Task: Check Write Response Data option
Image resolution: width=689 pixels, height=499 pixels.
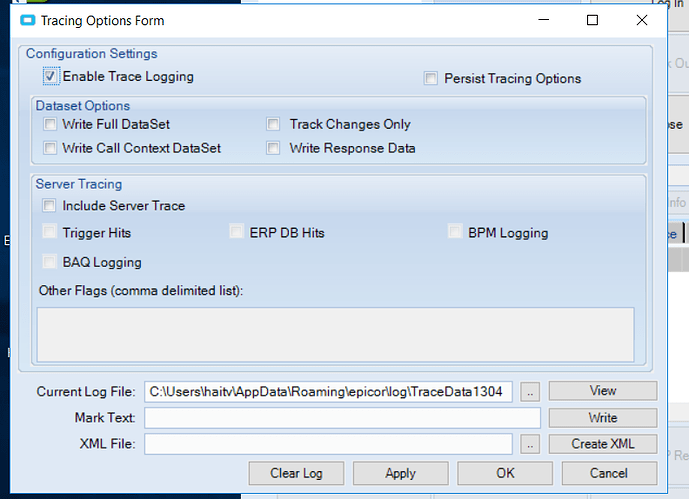Action: (x=273, y=148)
